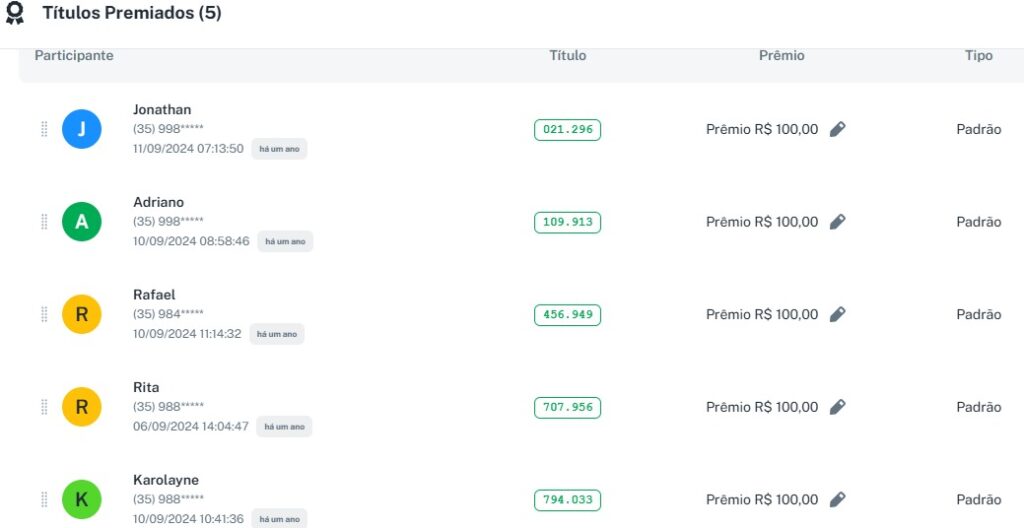Viewport: 1024px width, 528px height.
Task: Click the award ribbon icon in header
Action: coord(15,14)
